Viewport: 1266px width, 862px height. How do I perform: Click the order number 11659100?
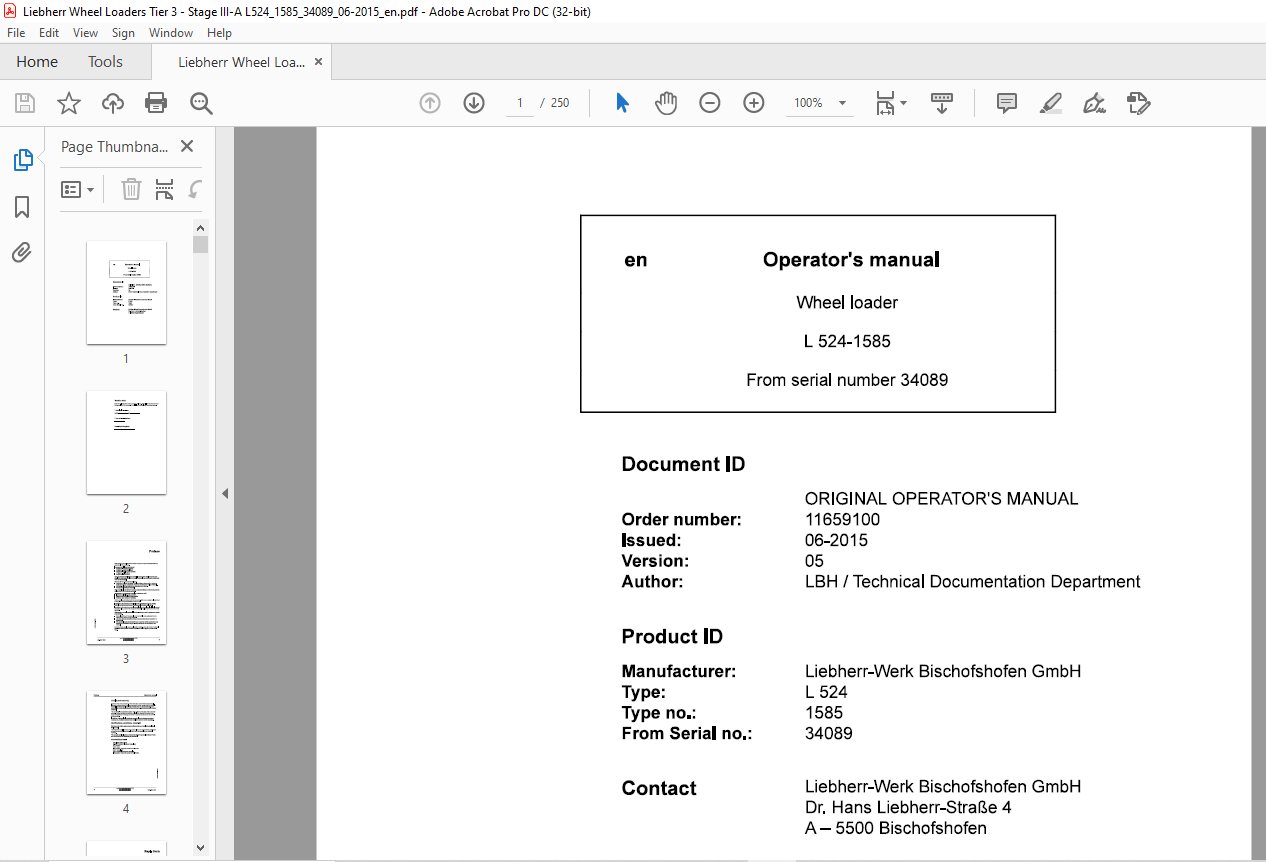(842, 519)
